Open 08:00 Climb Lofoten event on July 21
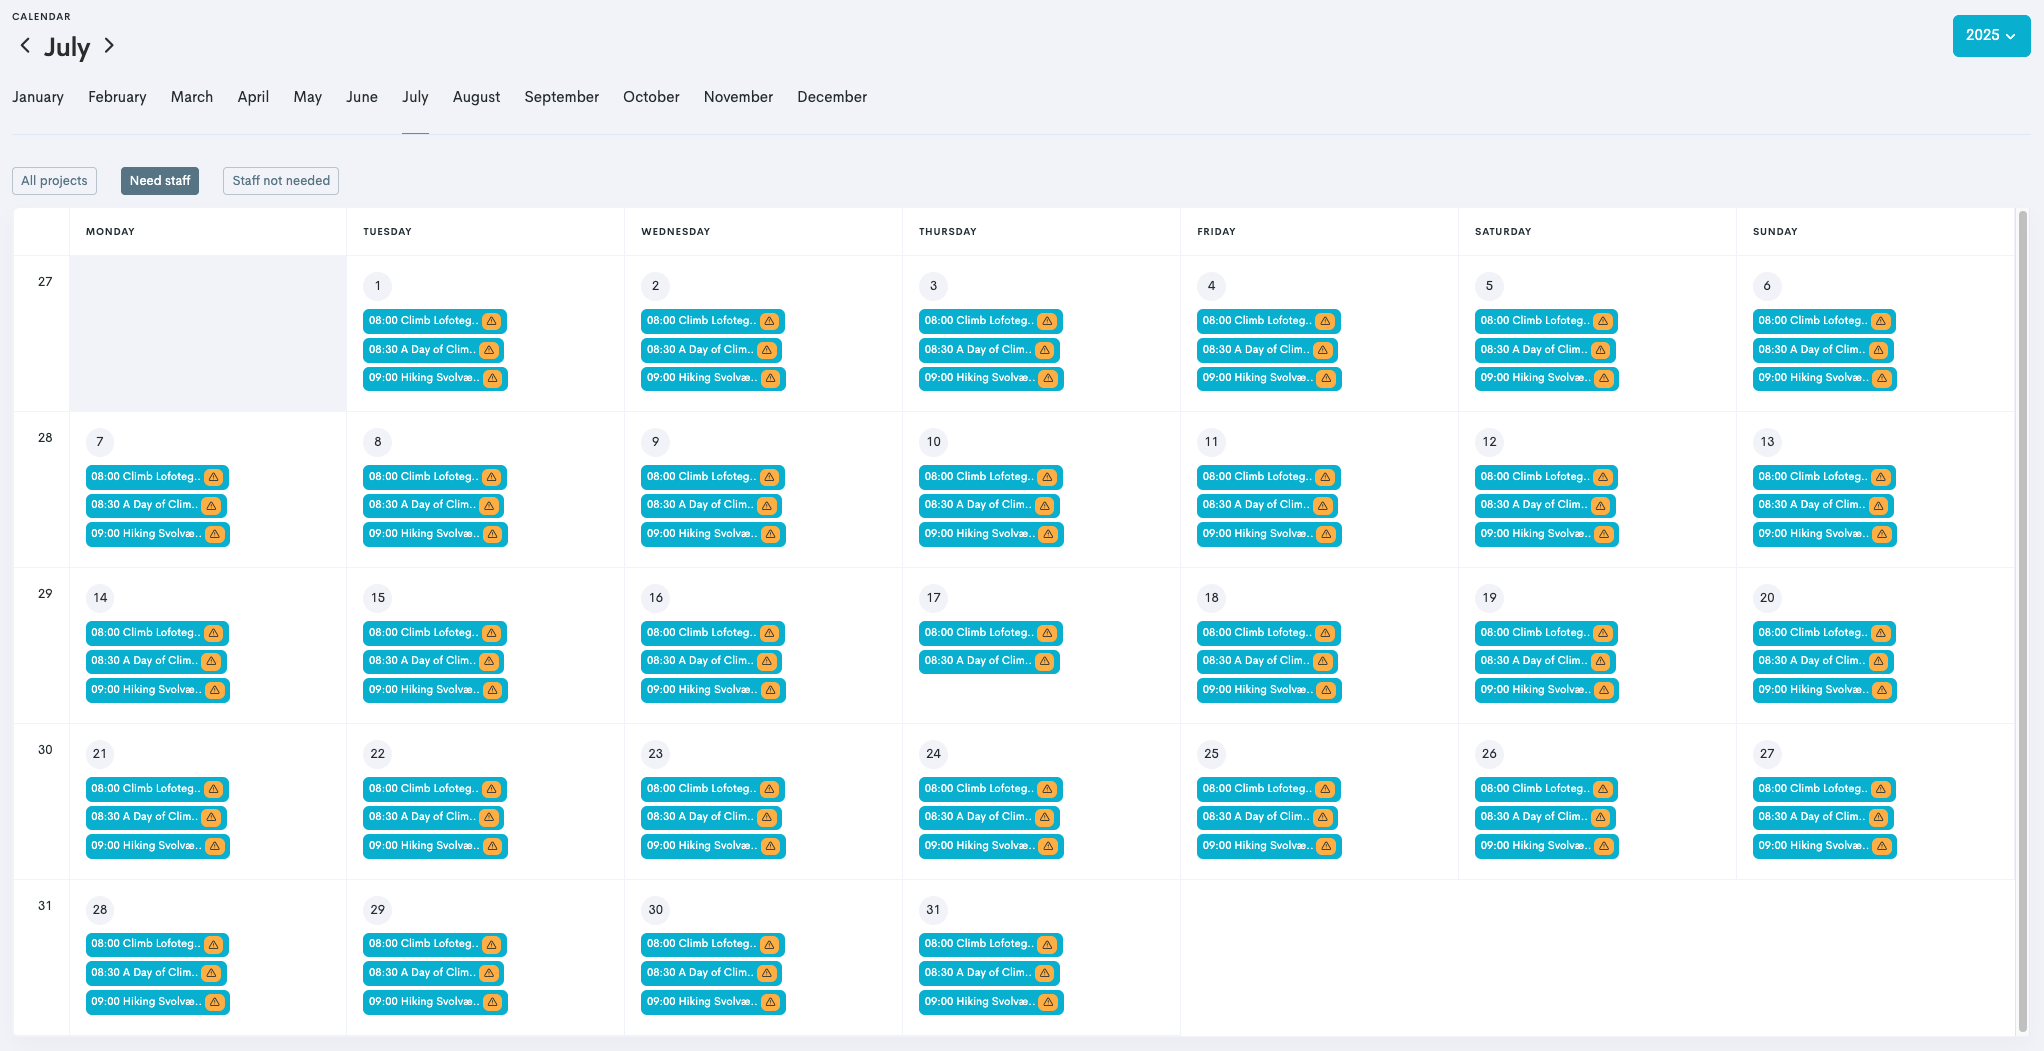This screenshot has height=1051, width=2044. click(x=157, y=789)
